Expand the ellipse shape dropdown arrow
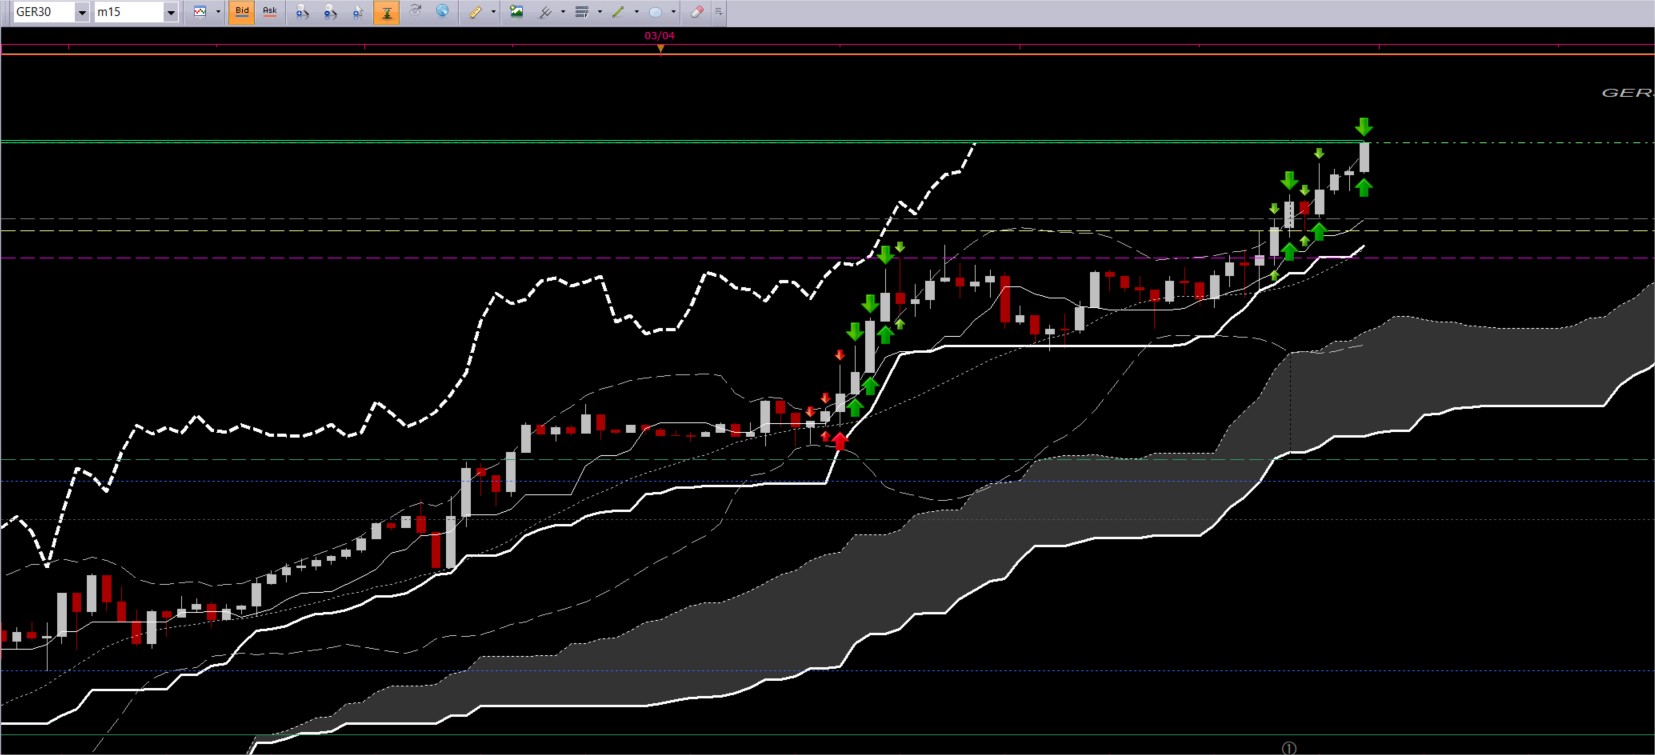1655x755 pixels. [x=673, y=12]
